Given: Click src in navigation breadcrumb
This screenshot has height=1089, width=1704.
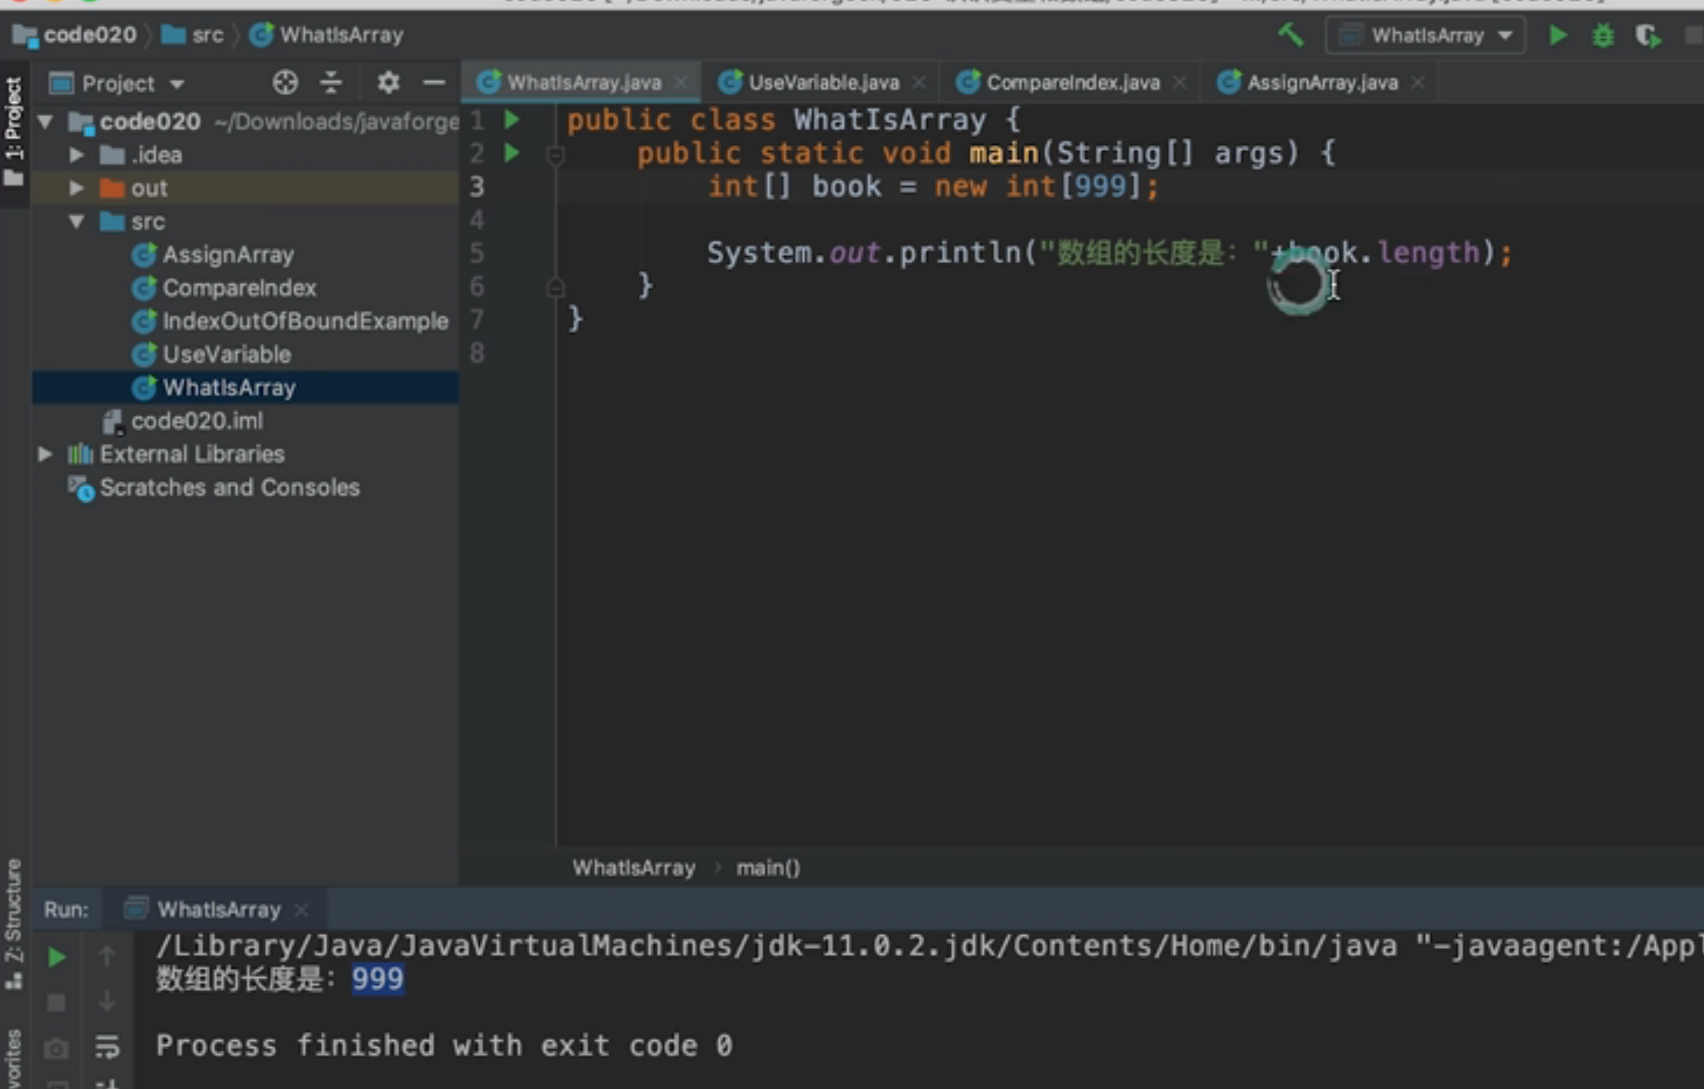Looking at the screenshot, I should (x=207, y=35).
